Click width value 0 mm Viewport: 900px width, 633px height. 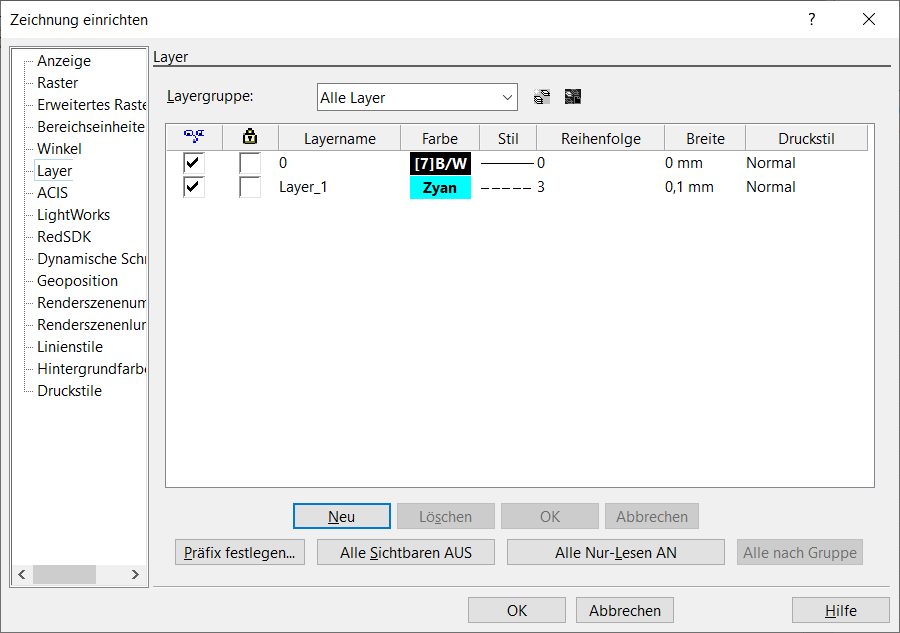[684, 163]
